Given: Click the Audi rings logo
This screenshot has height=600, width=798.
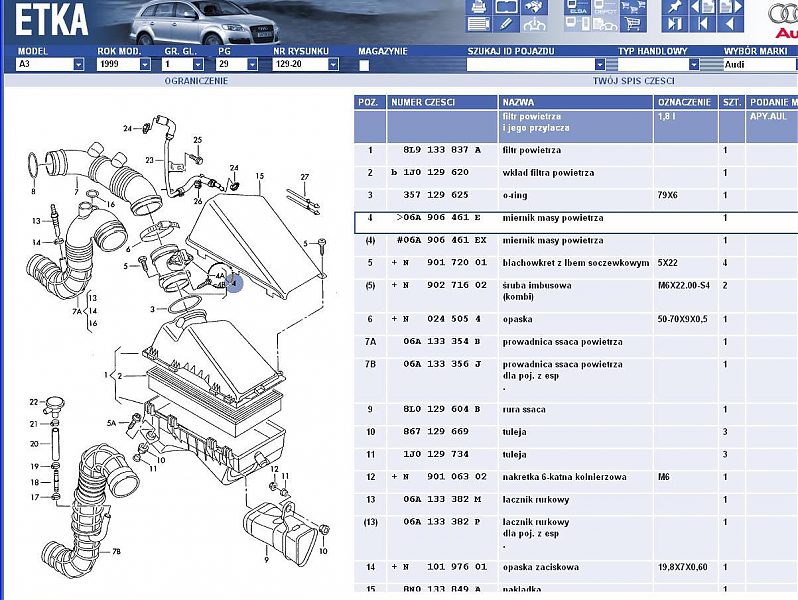Looking at the screenshot, I should click(783, 19).
